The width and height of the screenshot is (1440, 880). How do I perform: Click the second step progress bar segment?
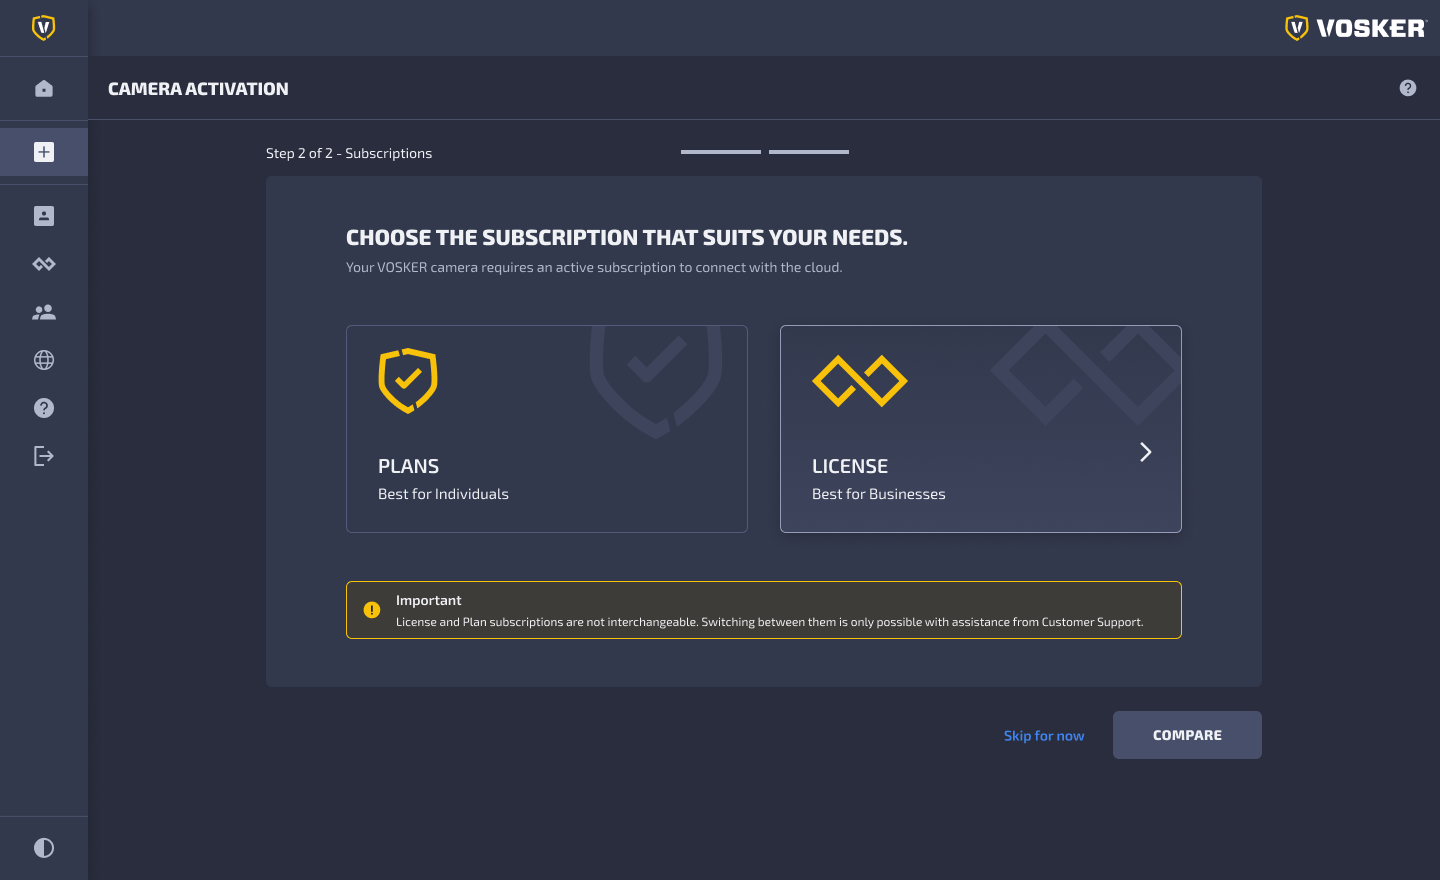[809, 152]
